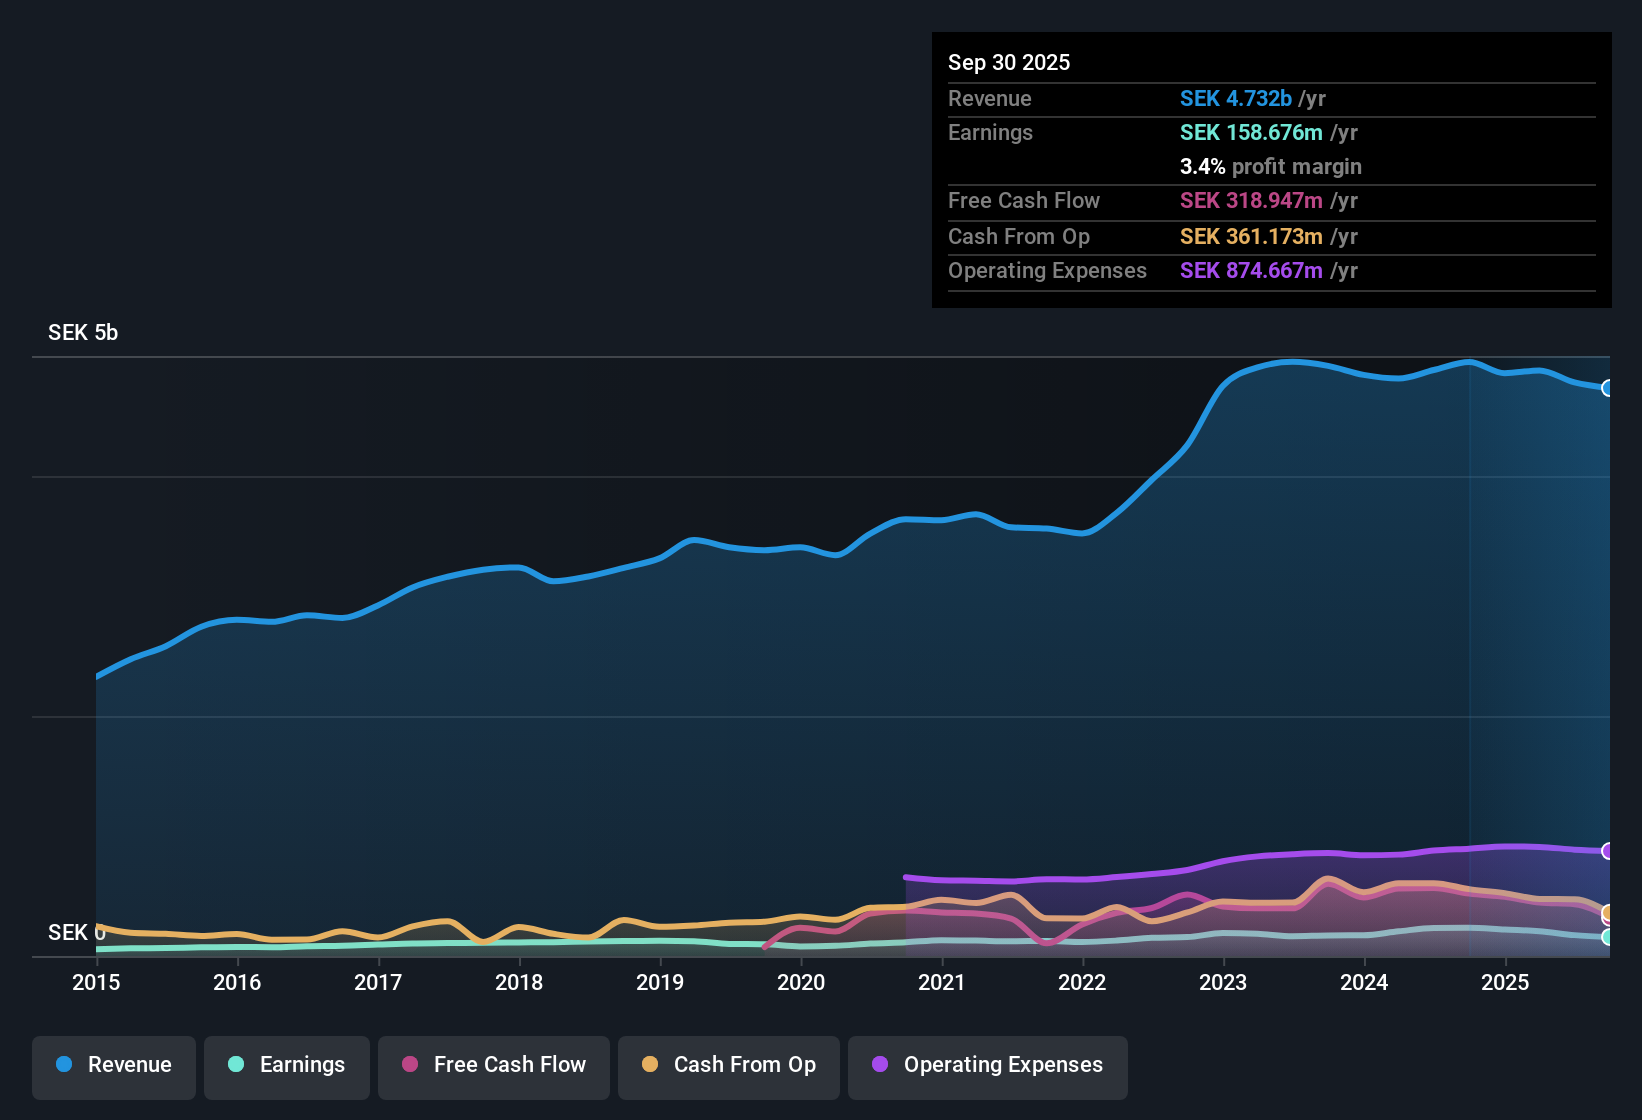Select the Operating Expenses legend marker
The width and height of the screenshot is (1642, 1120).
tap(880, 1065)
